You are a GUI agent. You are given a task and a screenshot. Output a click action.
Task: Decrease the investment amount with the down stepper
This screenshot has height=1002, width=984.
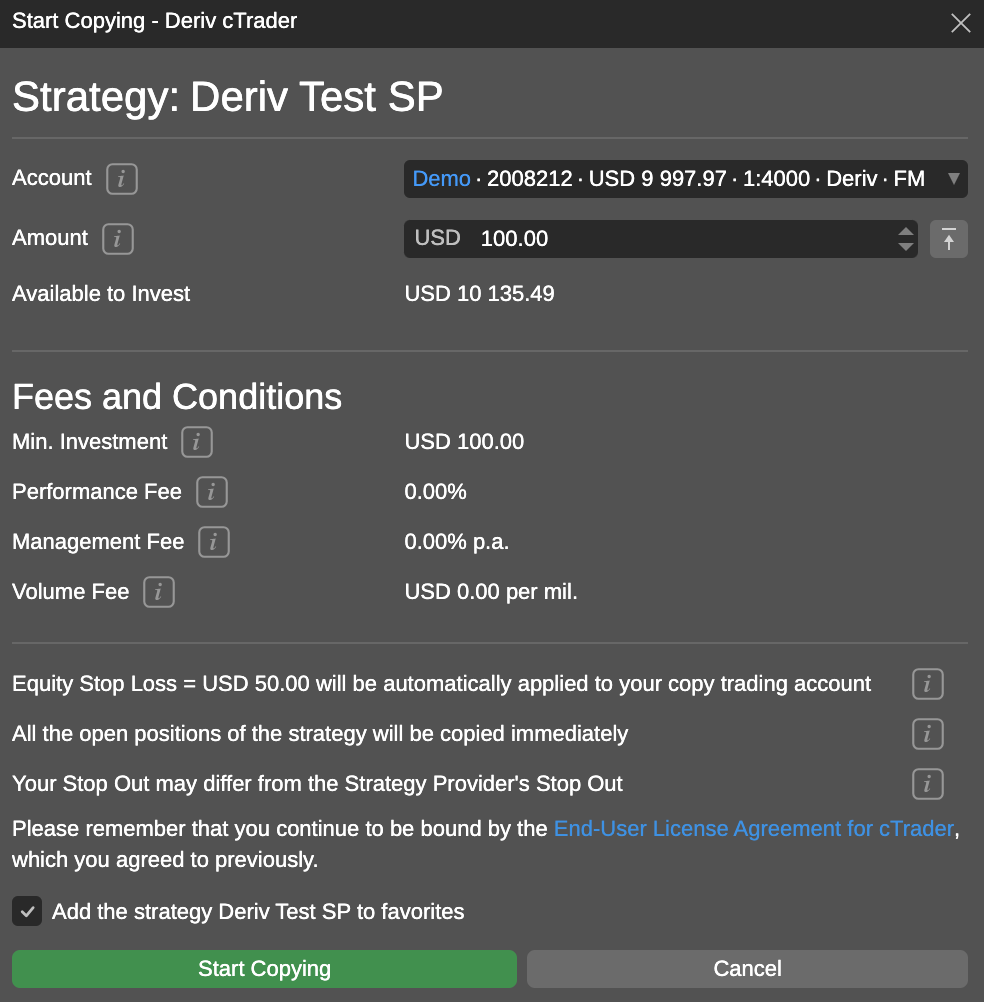(906, 245)
